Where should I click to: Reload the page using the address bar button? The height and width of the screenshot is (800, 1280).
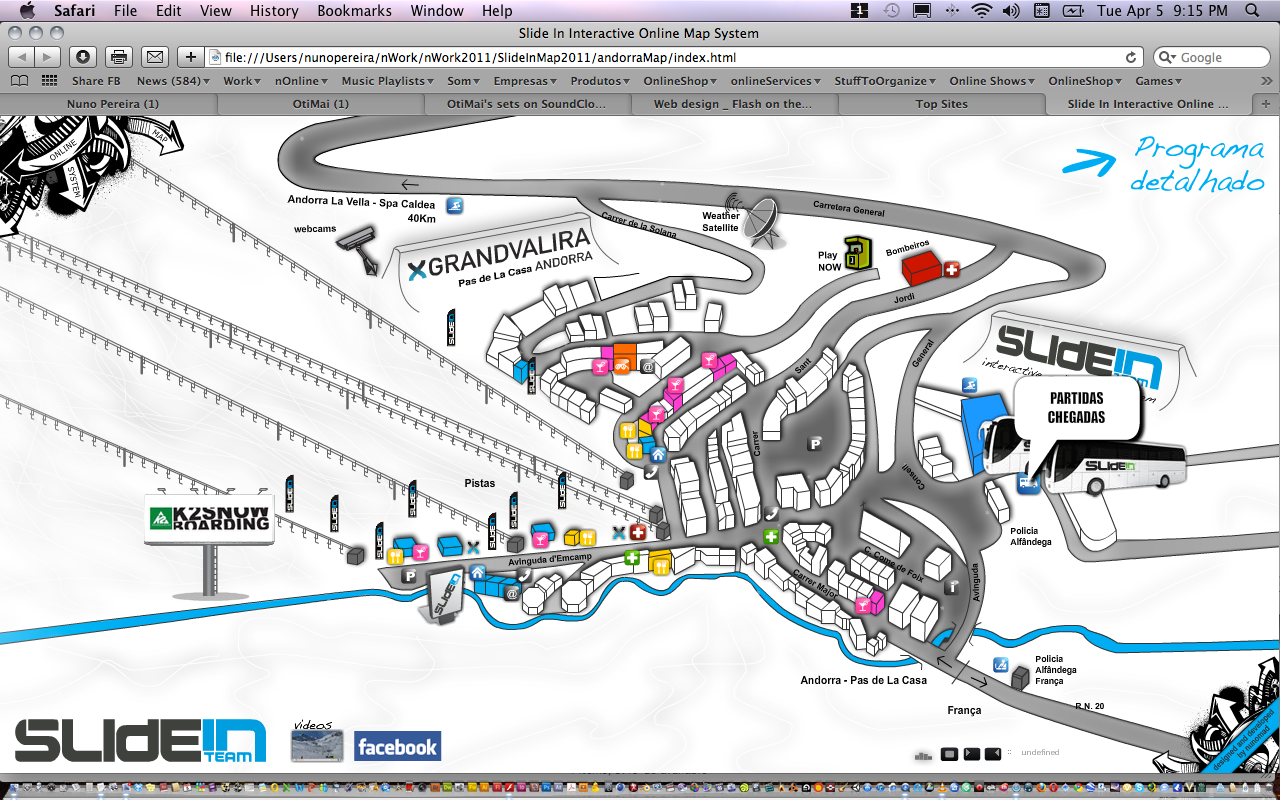click(x=1131, y=57)
